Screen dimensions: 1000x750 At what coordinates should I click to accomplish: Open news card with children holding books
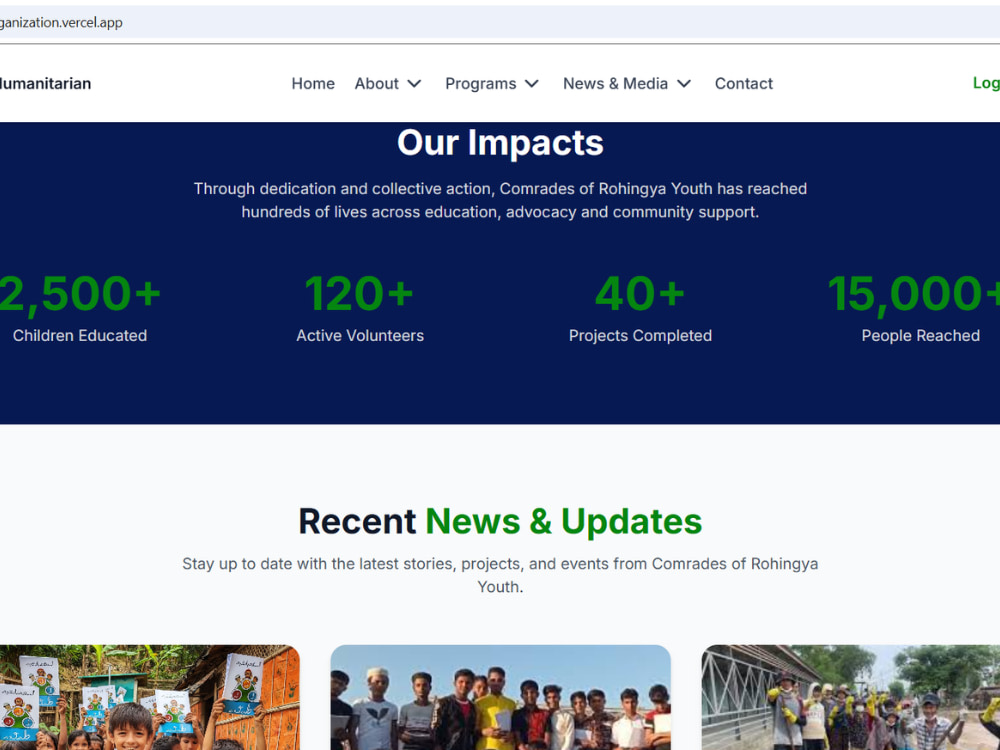pyautogui.click(x=150, y=697)
